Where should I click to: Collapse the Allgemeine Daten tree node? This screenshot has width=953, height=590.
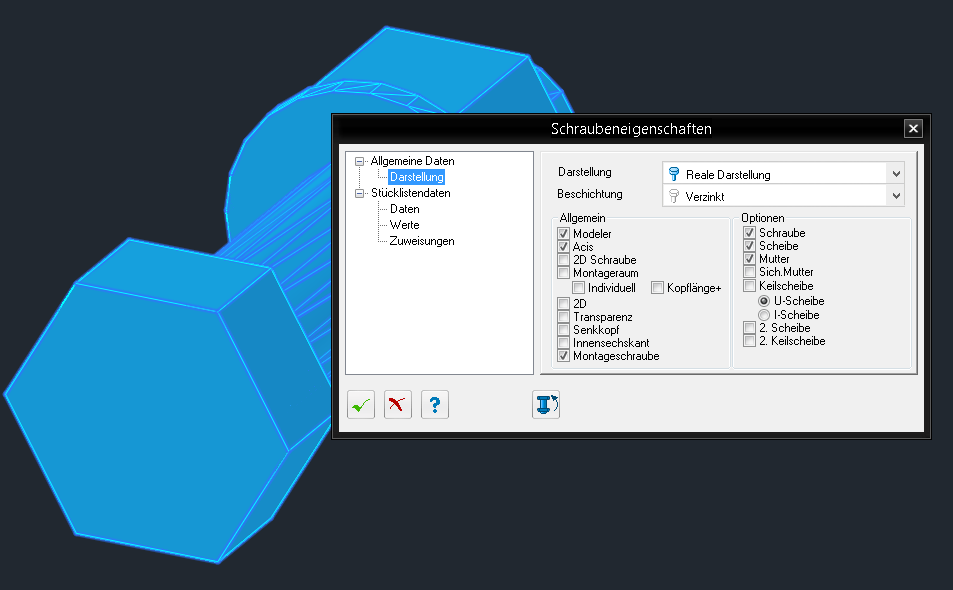point(359,162)
